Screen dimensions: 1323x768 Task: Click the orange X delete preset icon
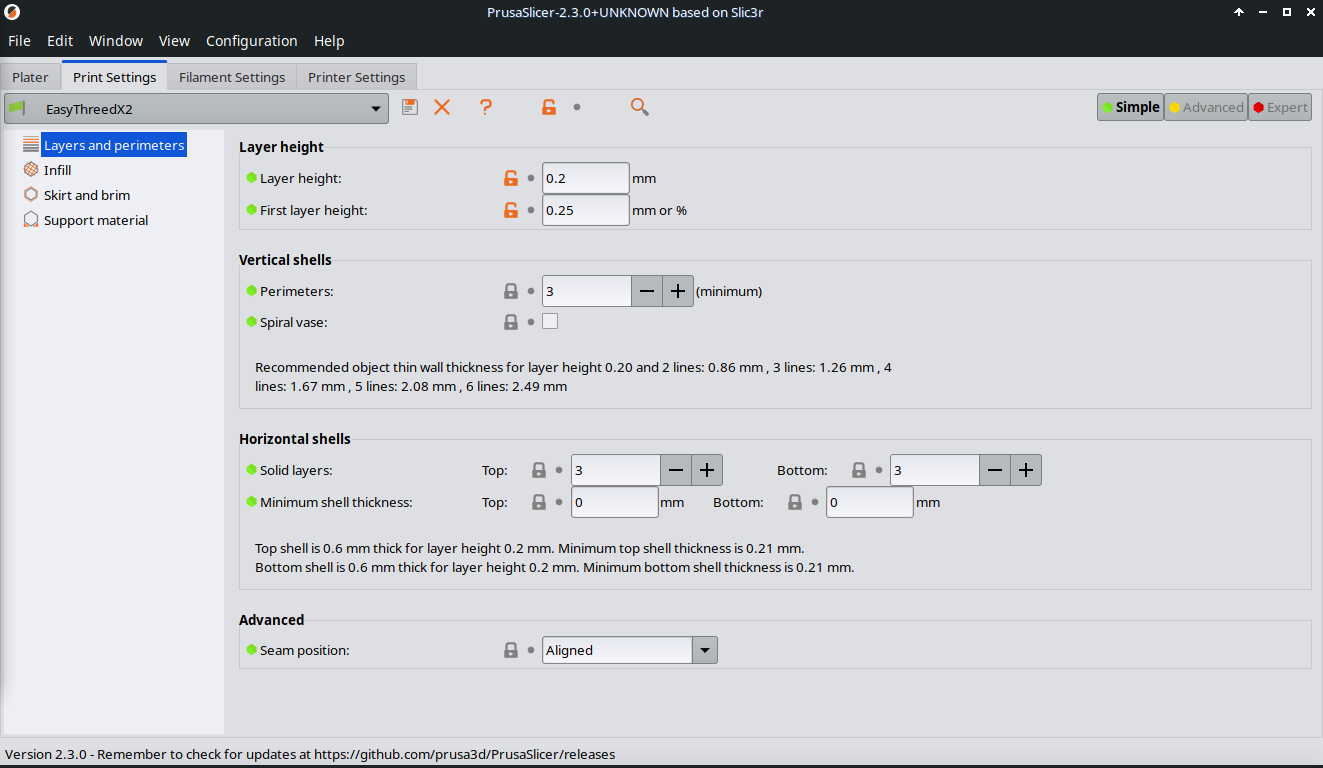[442, 107]
